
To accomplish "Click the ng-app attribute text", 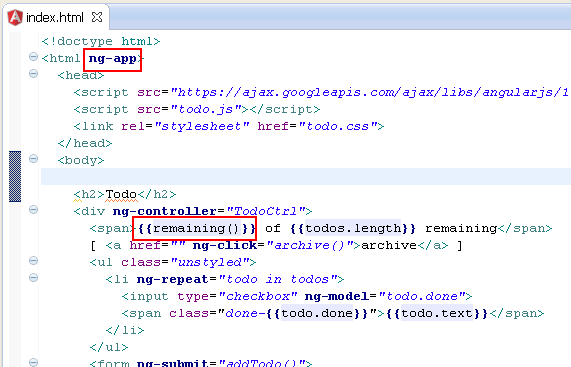I will point(113,59).
